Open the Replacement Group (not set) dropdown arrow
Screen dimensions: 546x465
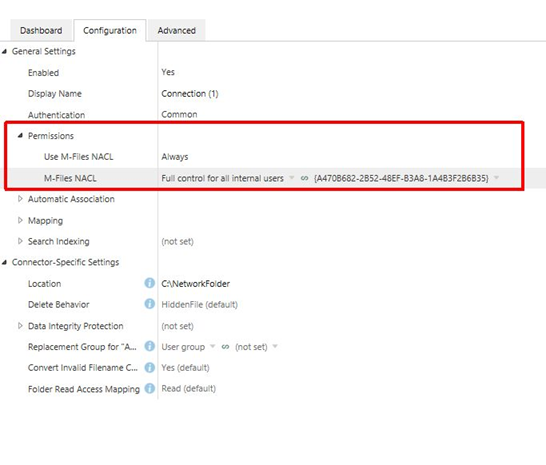(275, 346)
